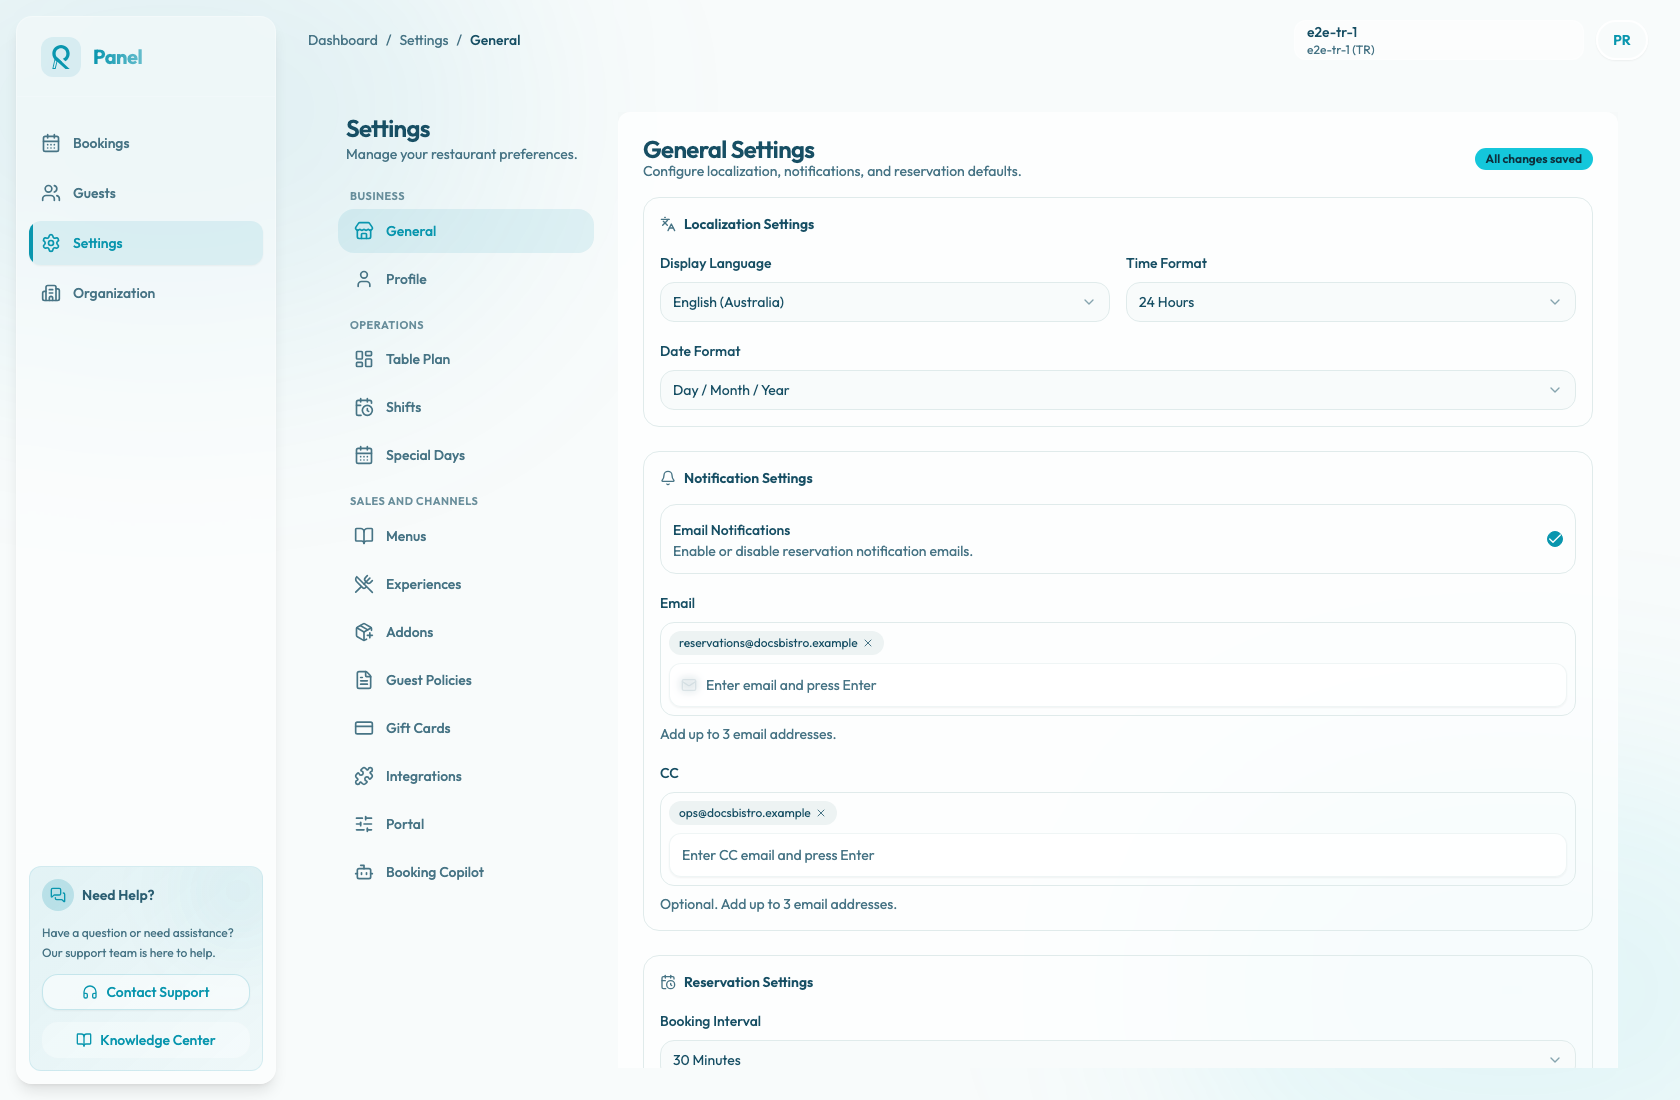The width and height of the screenshot is (1680, 1100).
Task: Click the Organization building icon
Action: click(x=51, y=293)
